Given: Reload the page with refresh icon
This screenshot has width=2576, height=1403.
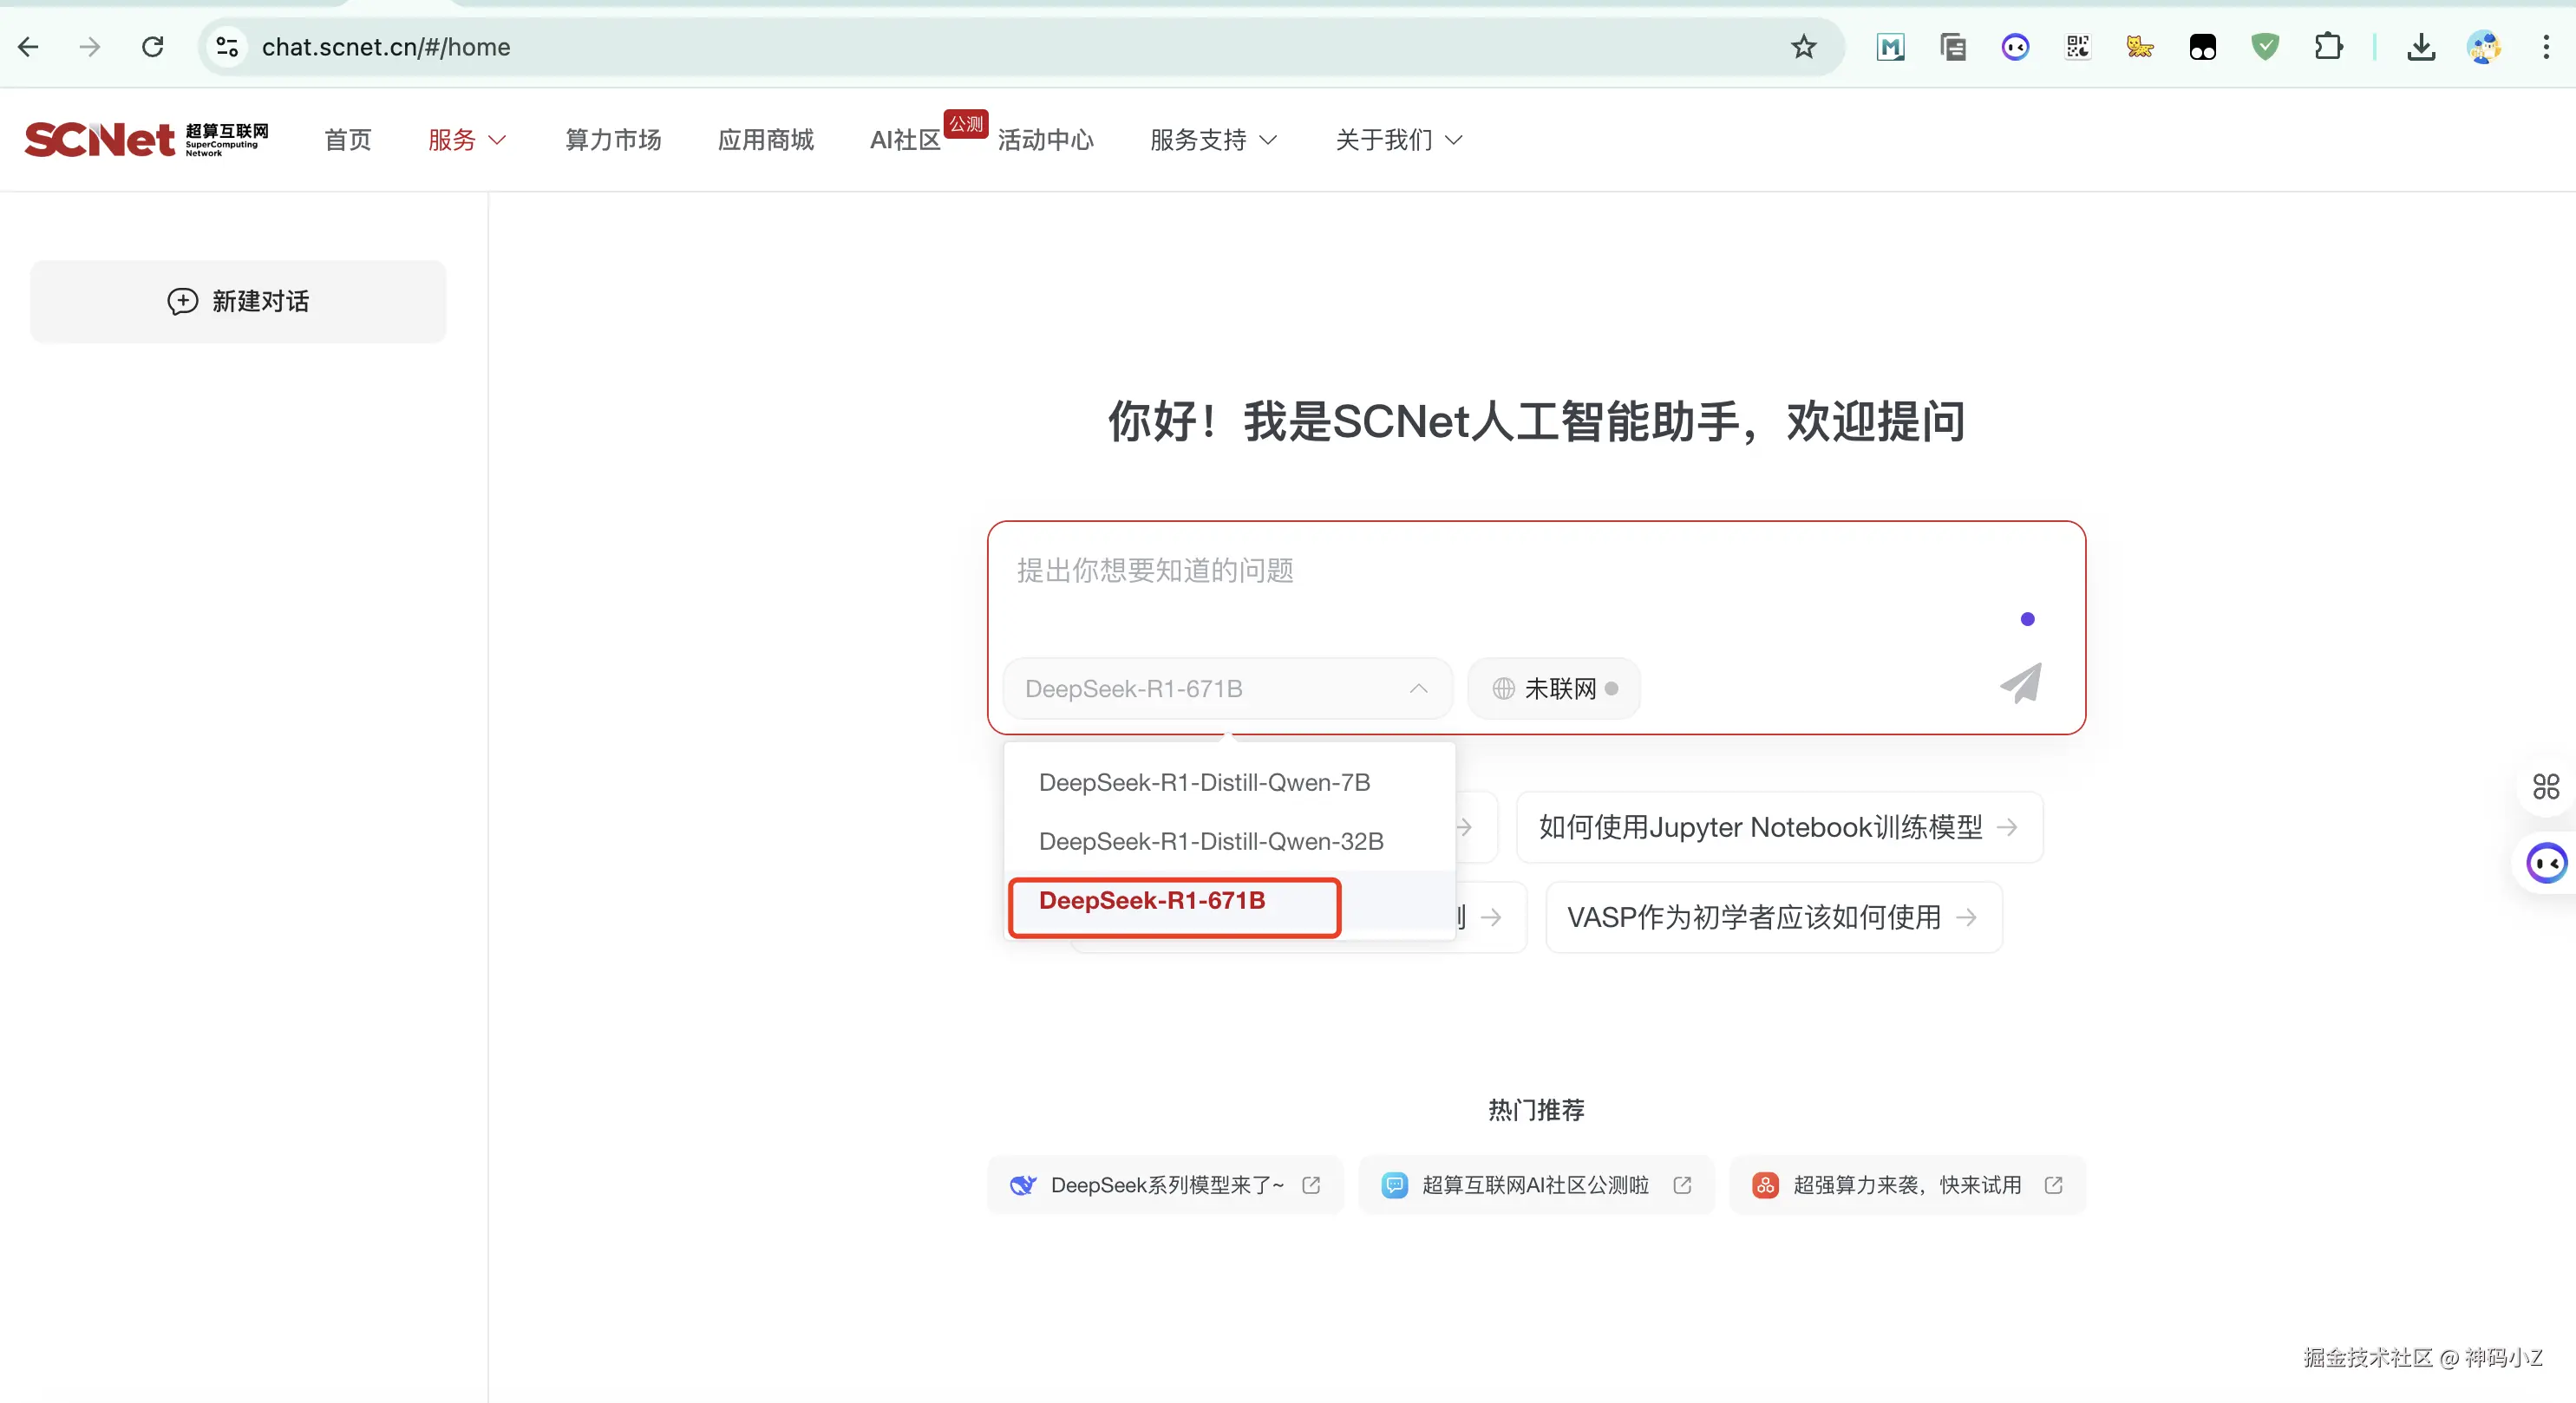Looking at the screenshot, I should pyautogui.click(x=152, y=47).
